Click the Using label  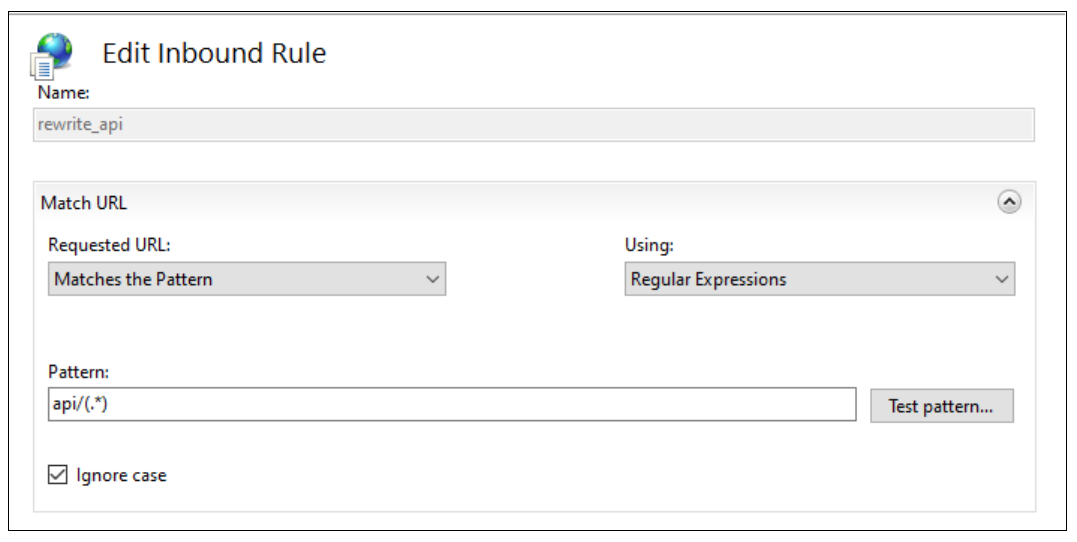coord(649,245)
